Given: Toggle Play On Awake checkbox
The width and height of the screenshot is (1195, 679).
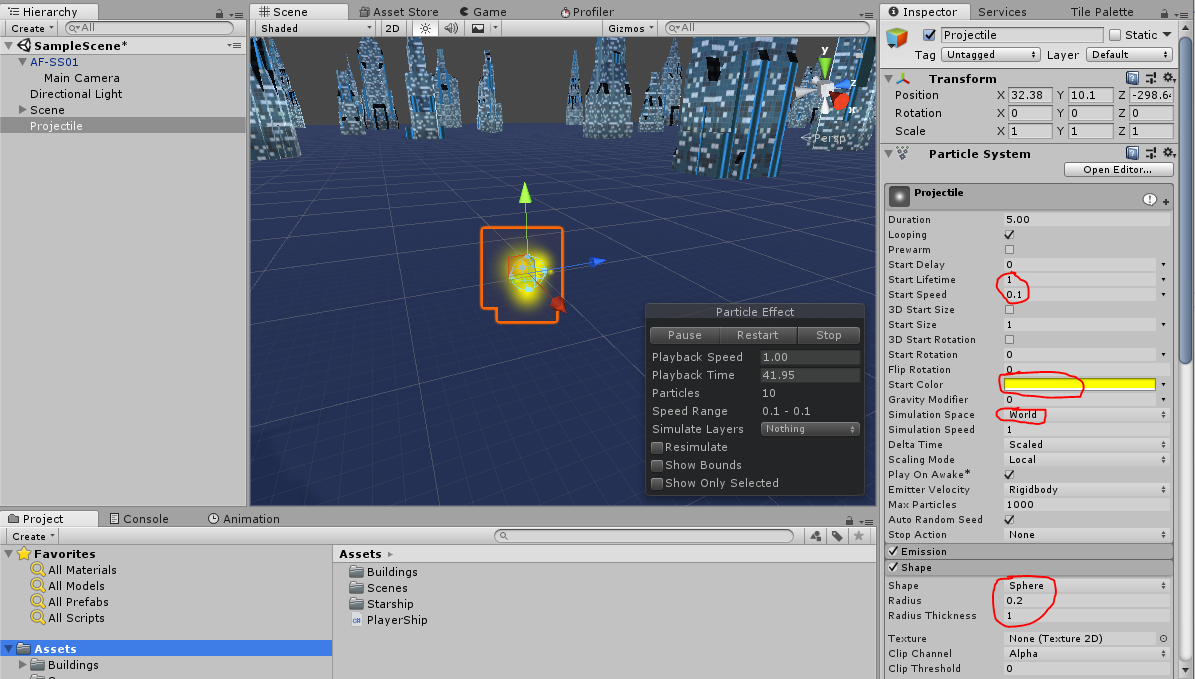Looking at the screenshot, I should tap(1009, 475).
